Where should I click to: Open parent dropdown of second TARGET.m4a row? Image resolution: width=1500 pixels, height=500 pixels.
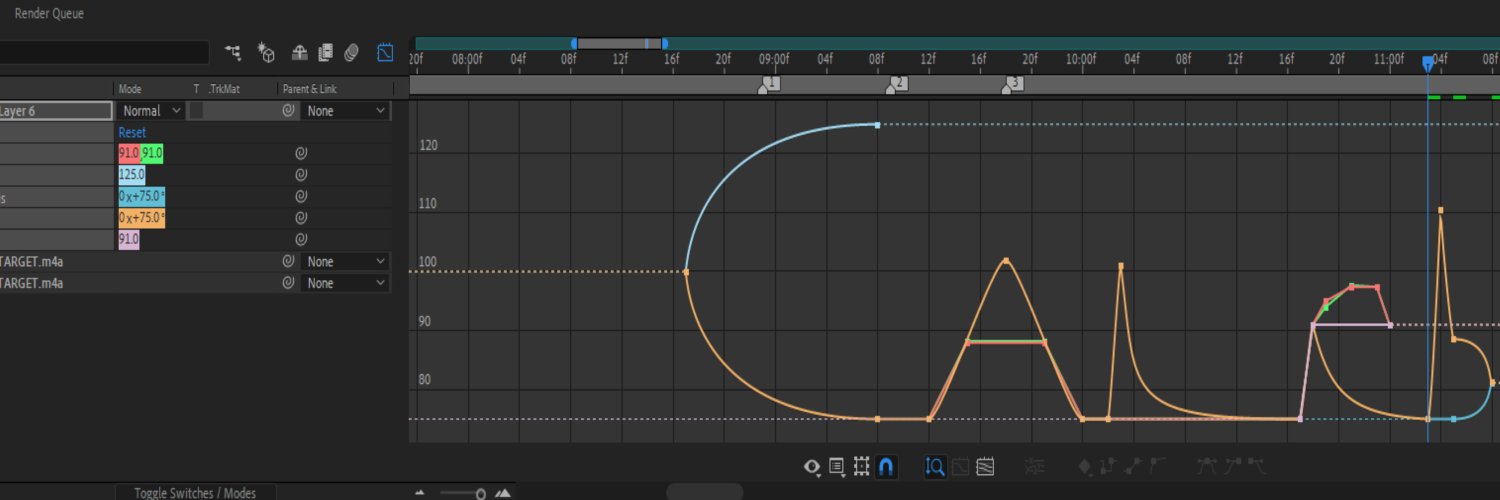(x=345, y=283)
